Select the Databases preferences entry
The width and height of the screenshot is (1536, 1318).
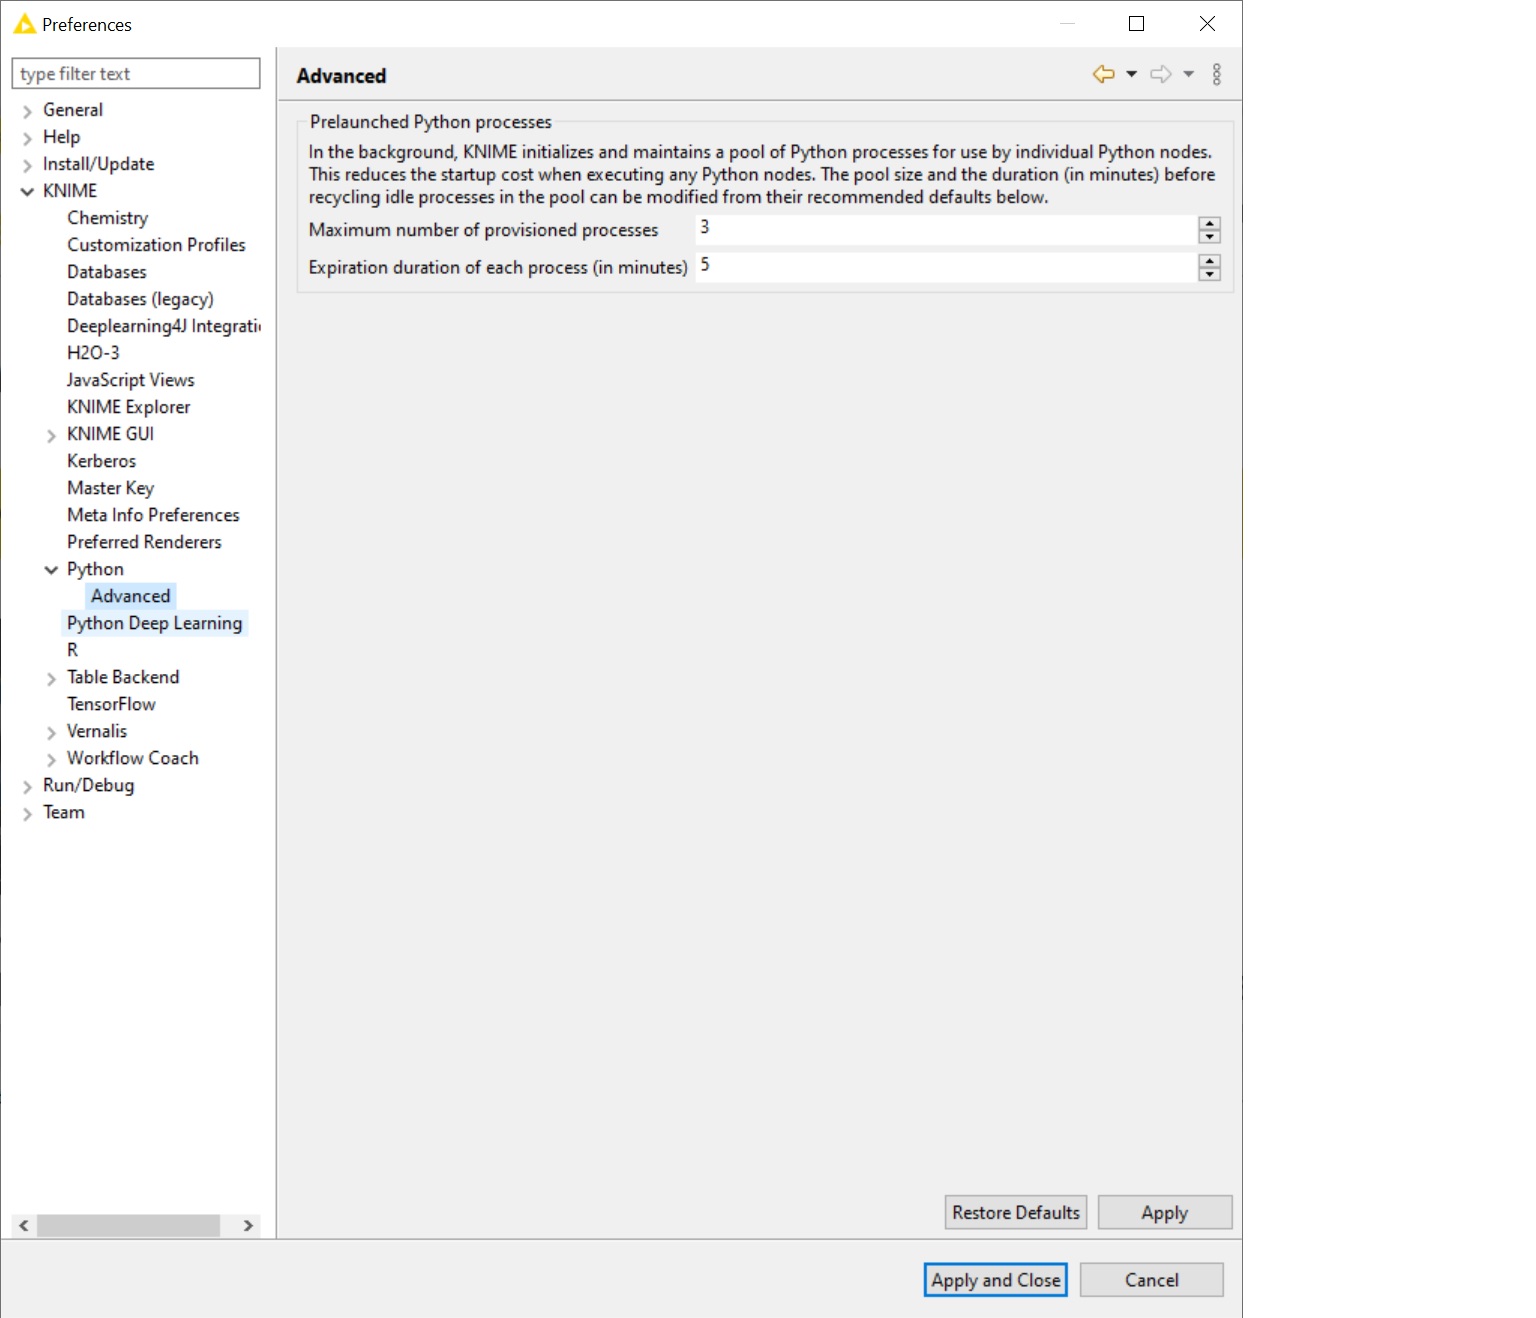click(106, 272)
